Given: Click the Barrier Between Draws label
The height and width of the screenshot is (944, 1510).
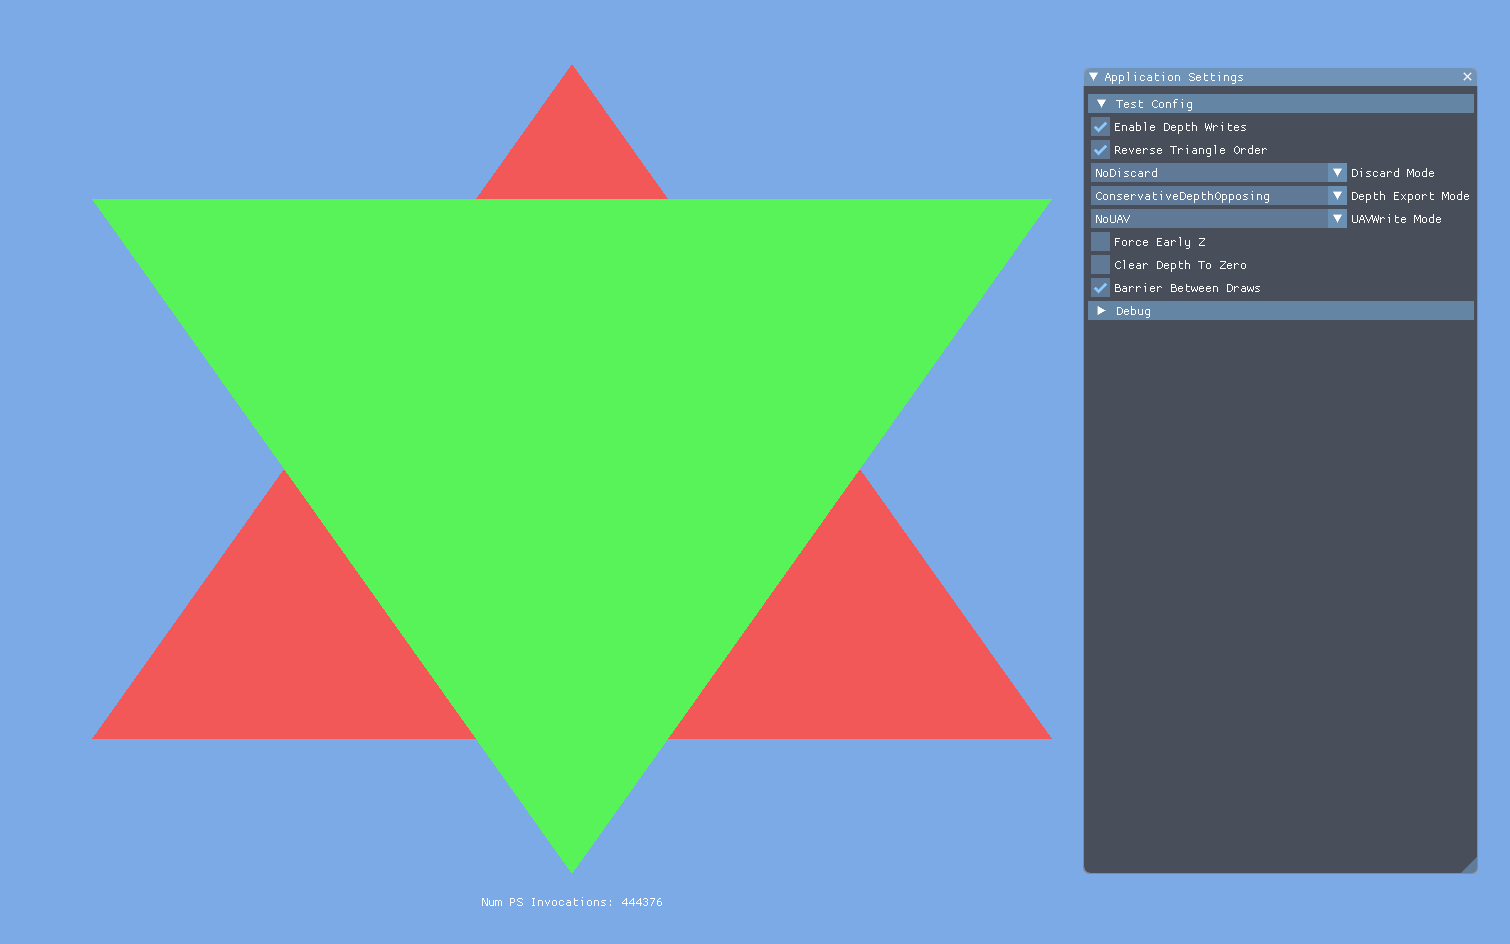Looking at the screenshot, I should [1187, 288].
